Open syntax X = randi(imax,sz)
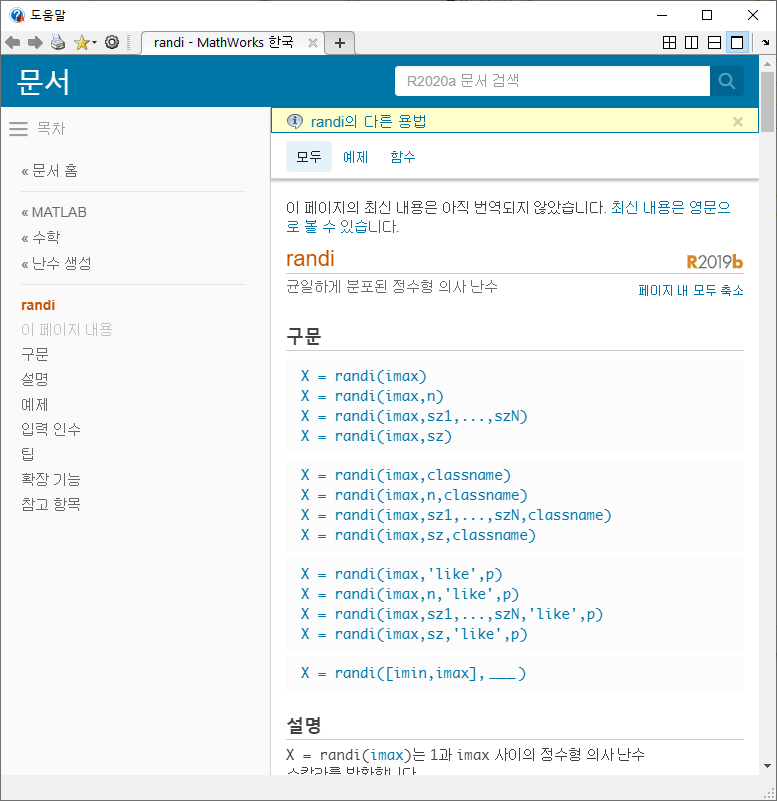Screen dimensions: 777x801 (x=376, y=436)
